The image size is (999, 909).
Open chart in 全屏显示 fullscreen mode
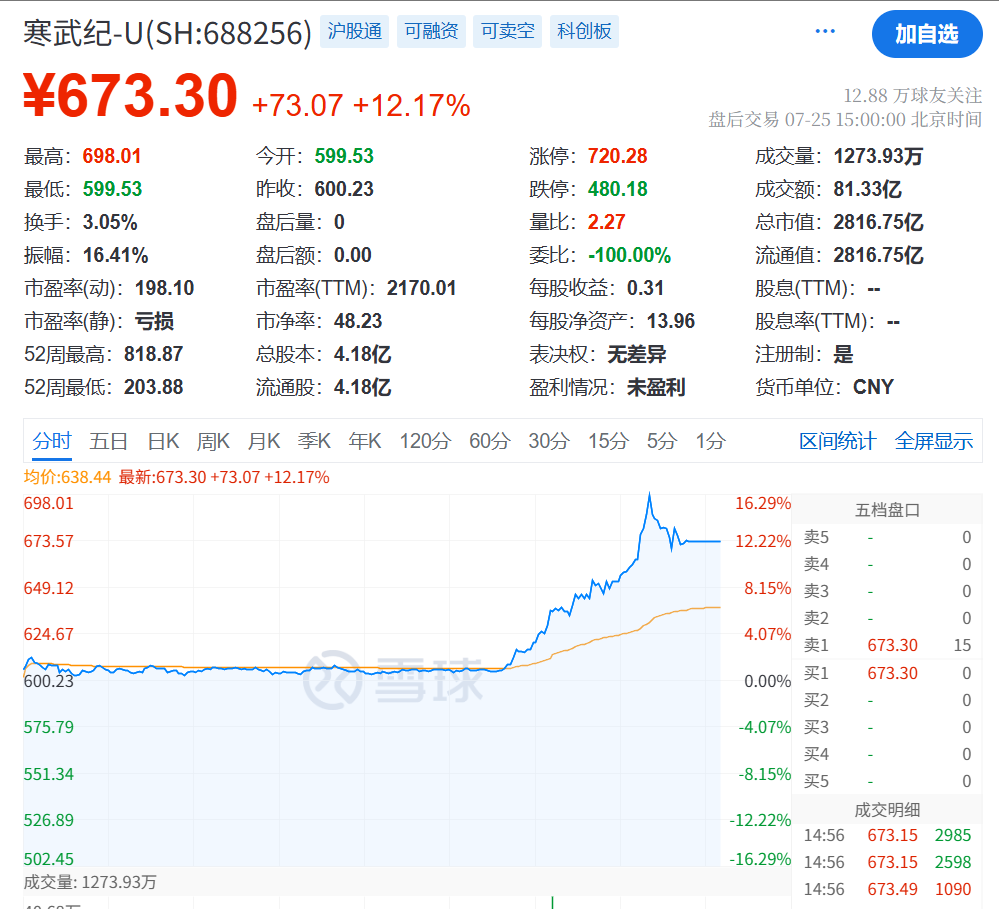coord(933,441)
